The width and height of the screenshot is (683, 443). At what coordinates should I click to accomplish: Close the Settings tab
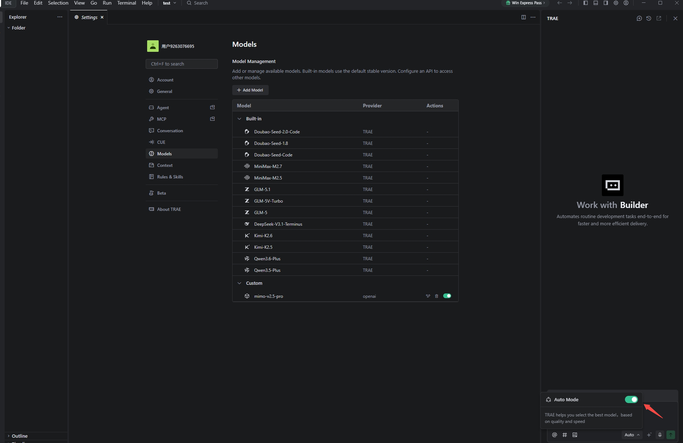coord(102,17)
